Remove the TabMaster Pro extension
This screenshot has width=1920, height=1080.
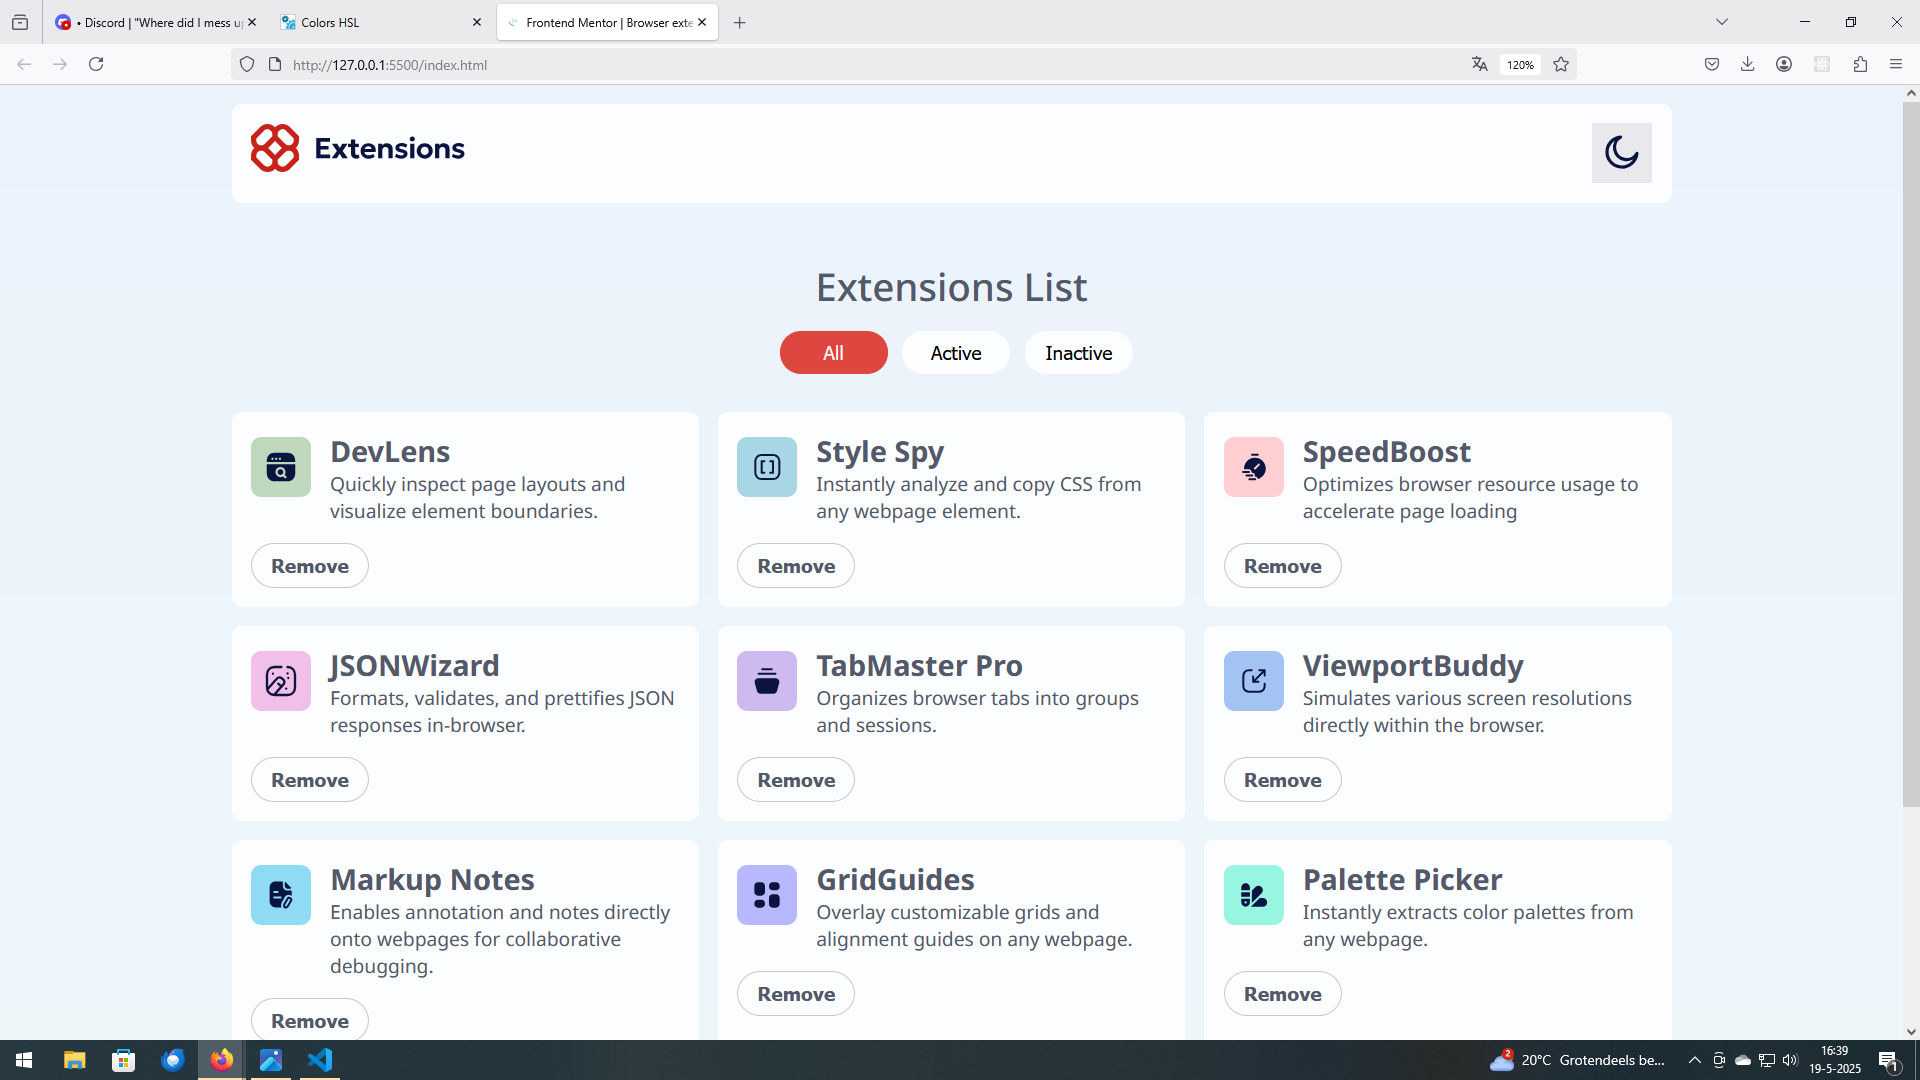(796, 780)
